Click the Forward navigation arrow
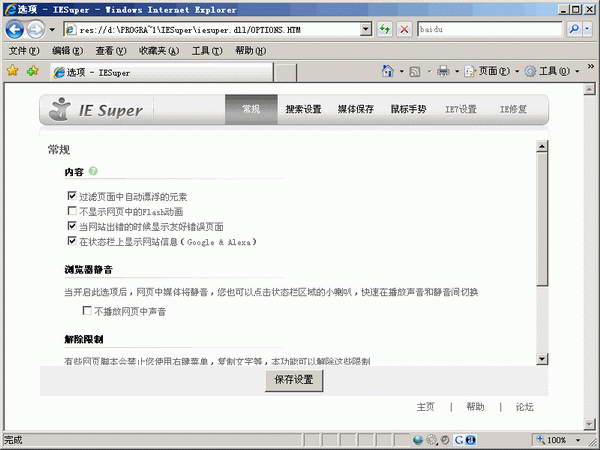Screen dimensions: 600x450 [36, 29]
